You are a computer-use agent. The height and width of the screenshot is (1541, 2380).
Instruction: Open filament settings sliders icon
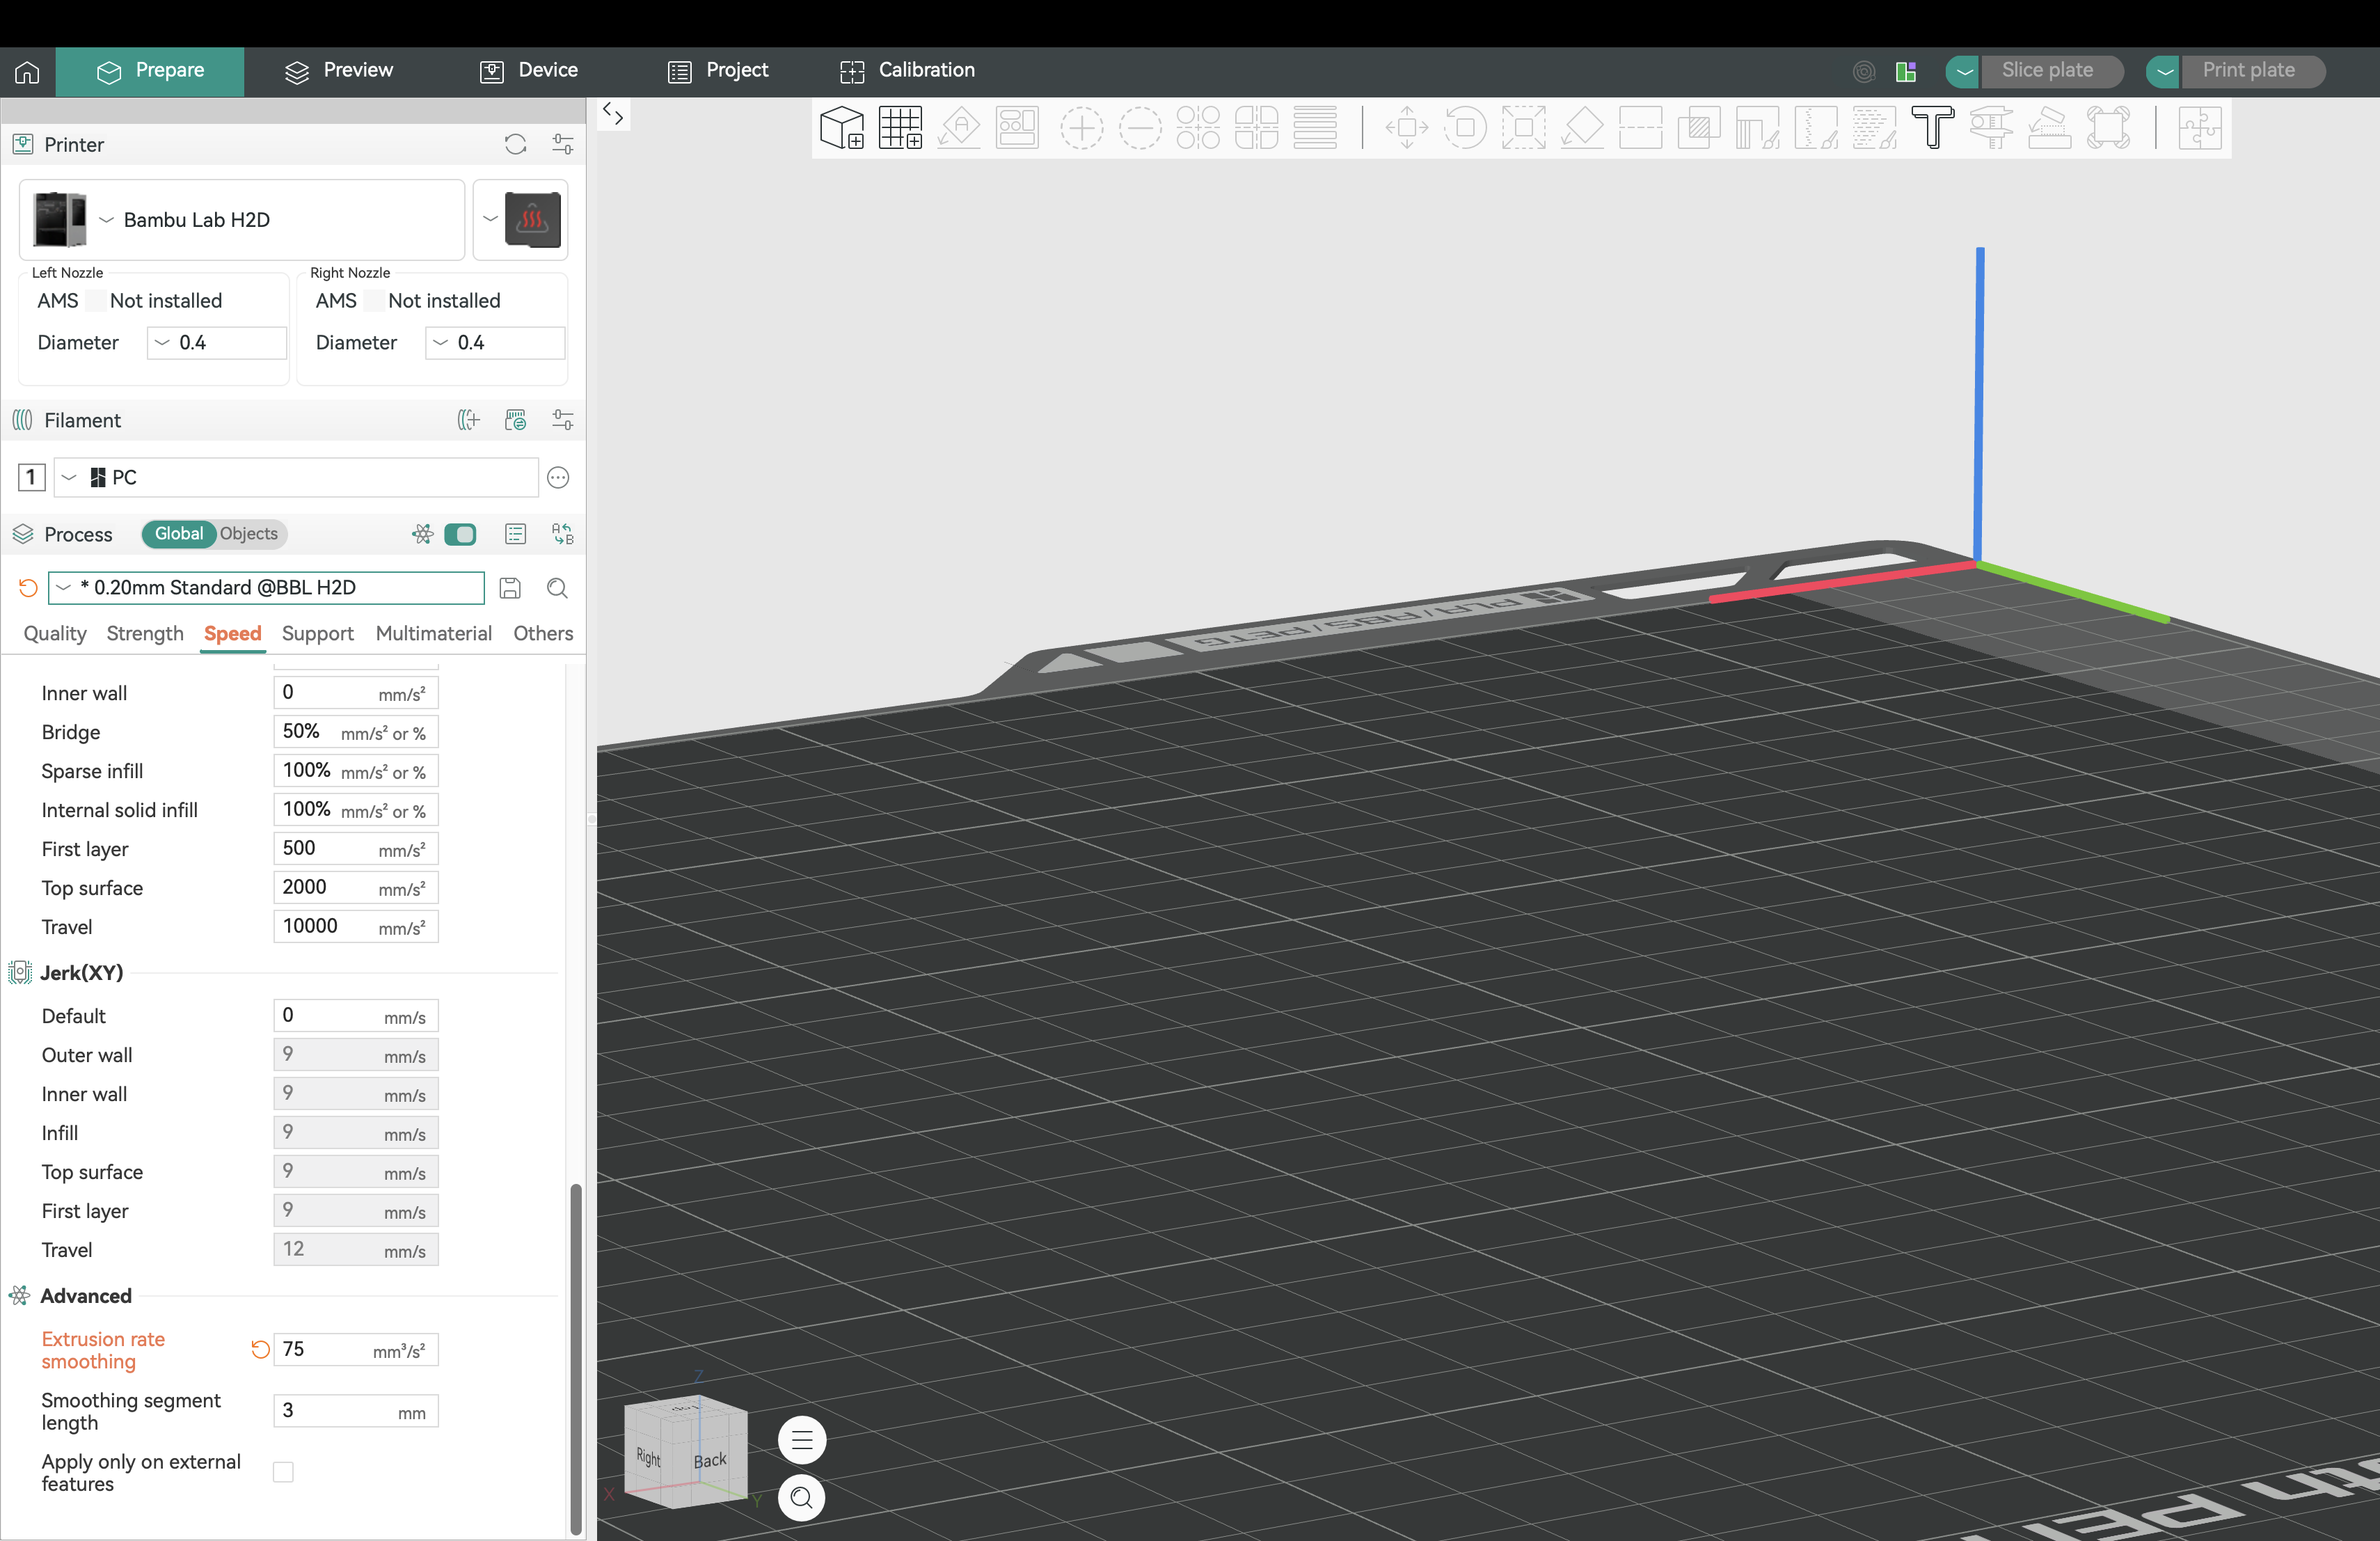[x=563, y=420]
